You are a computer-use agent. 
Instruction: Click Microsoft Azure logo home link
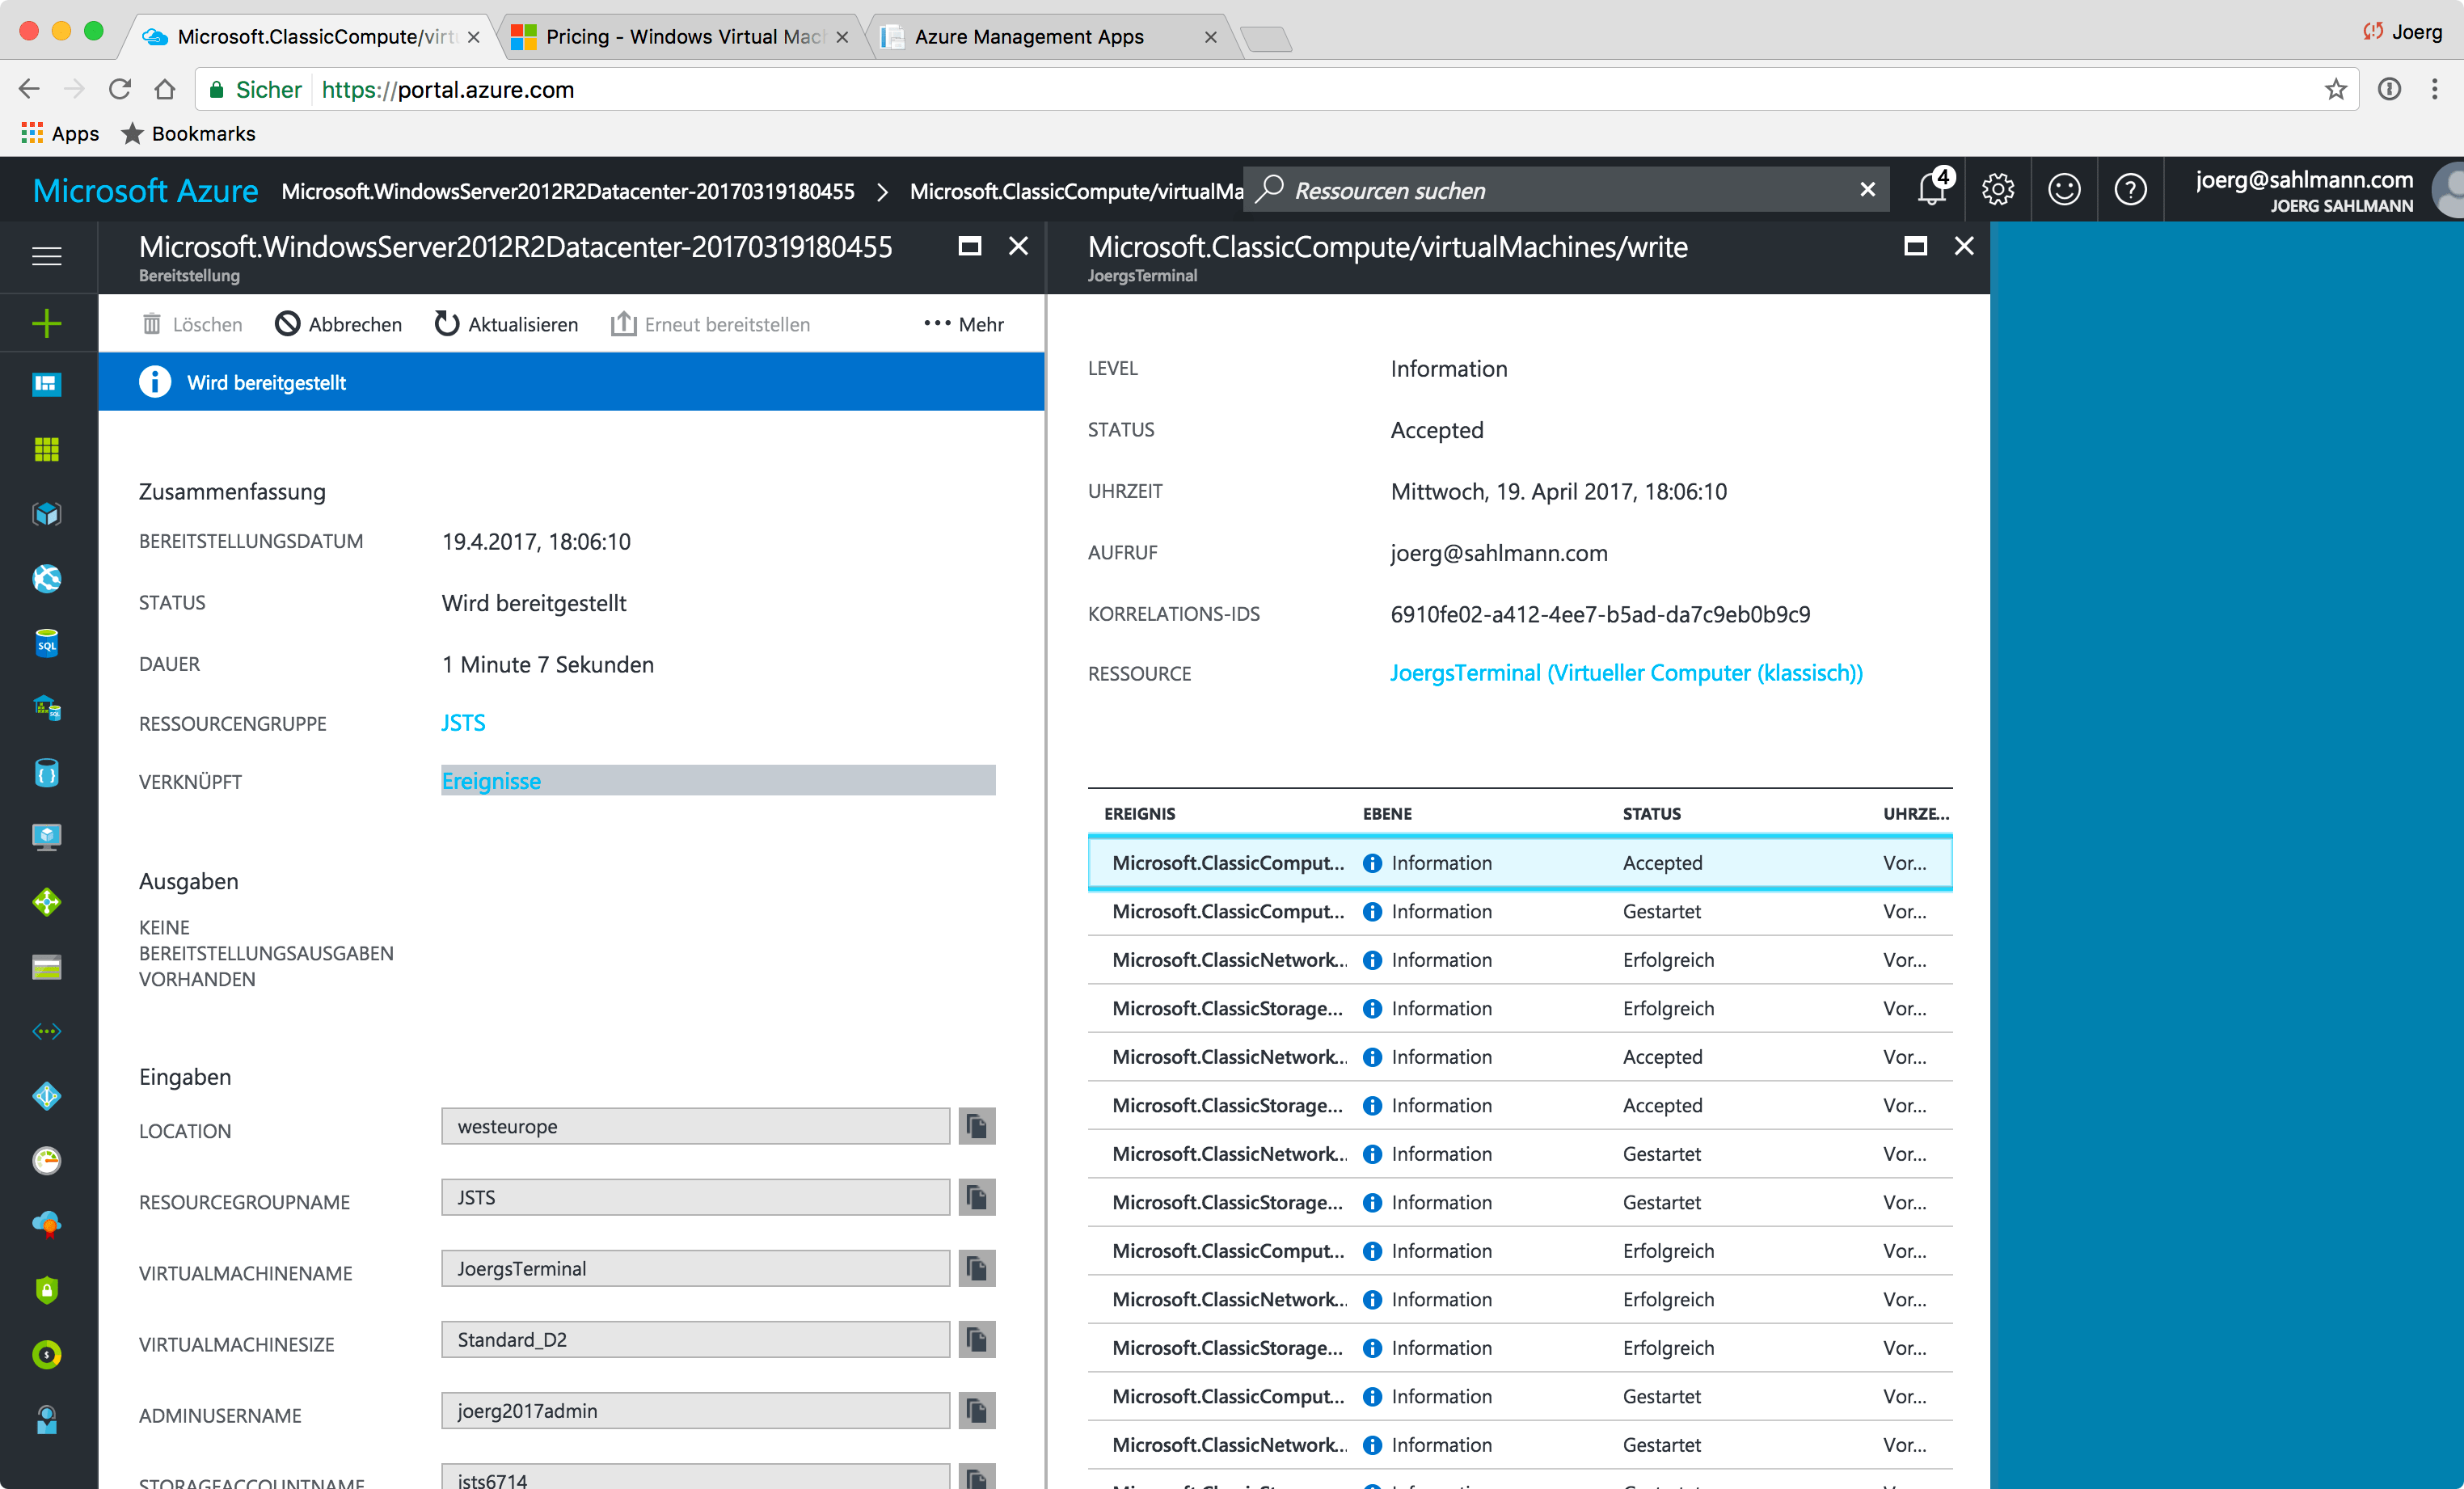click(146, 190)
